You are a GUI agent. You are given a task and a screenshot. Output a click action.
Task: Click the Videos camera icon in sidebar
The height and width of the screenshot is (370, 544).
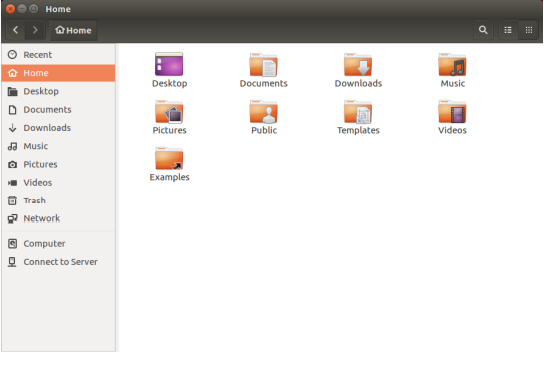click(x=12, y=183)
